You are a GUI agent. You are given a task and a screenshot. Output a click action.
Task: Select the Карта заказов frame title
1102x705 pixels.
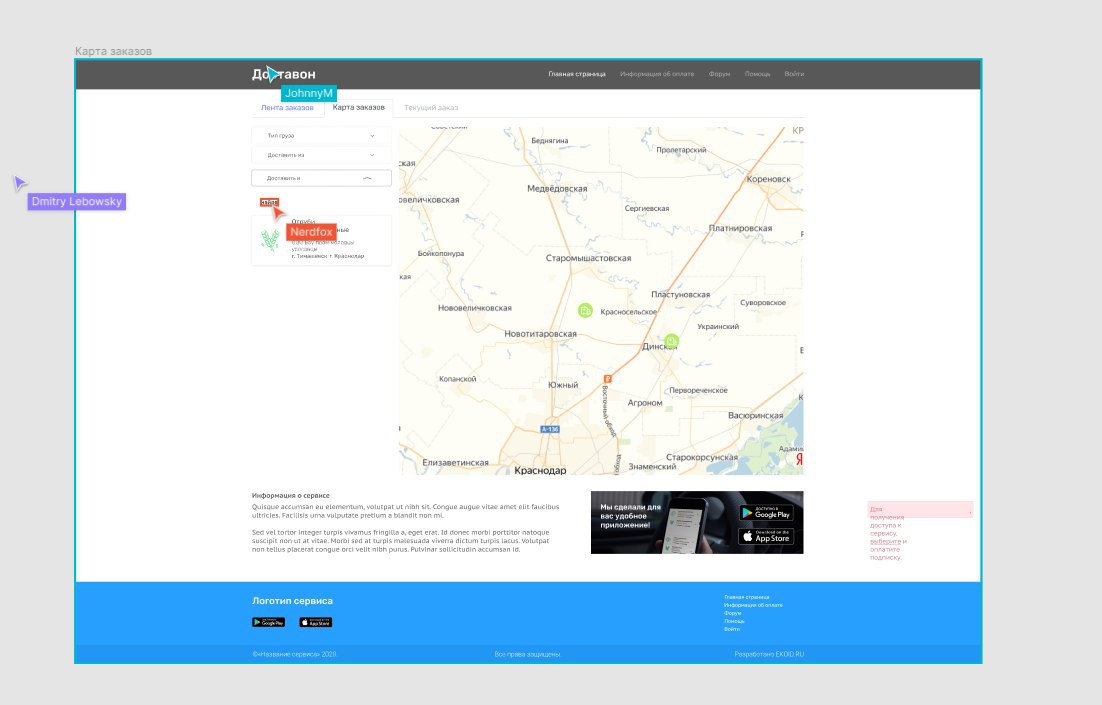point(113,51)
